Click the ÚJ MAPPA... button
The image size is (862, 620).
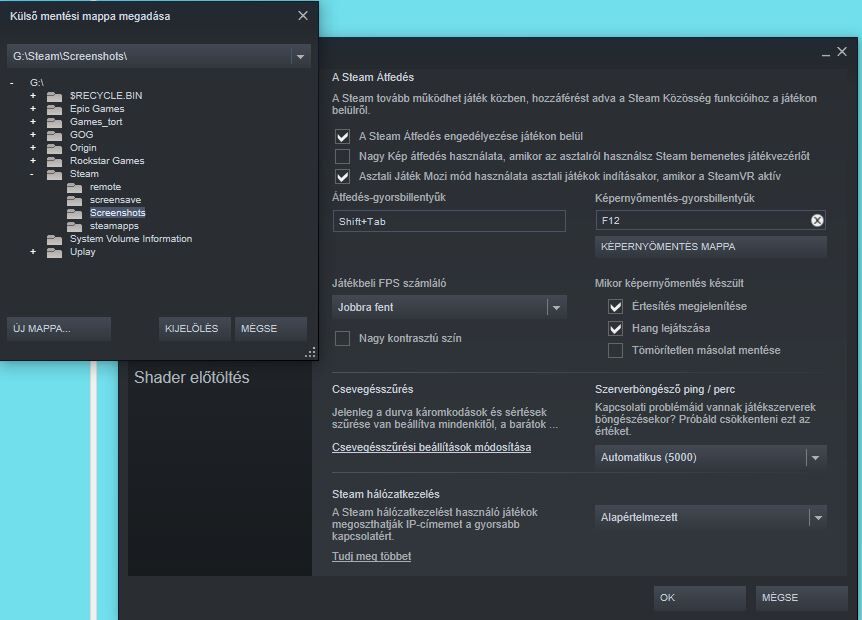[59, 329]
